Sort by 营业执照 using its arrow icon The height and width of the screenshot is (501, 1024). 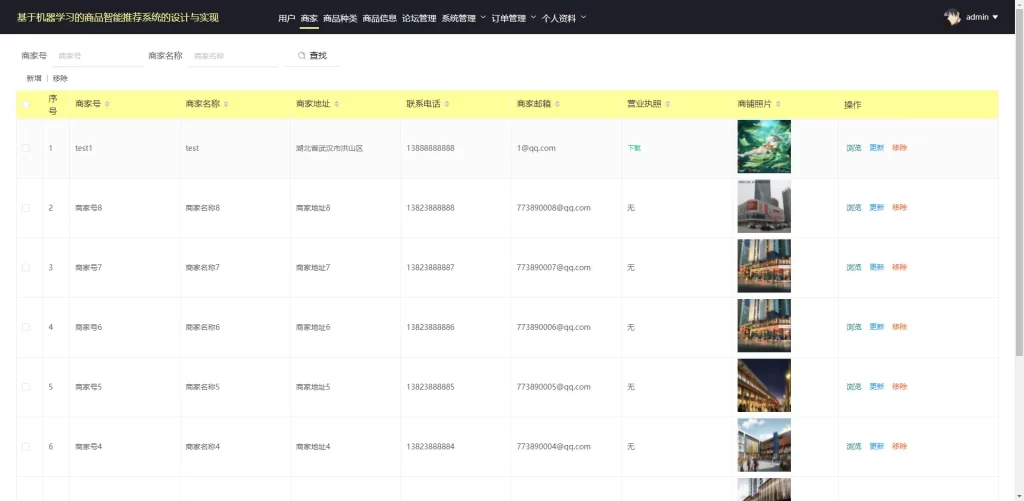[668, 104]
